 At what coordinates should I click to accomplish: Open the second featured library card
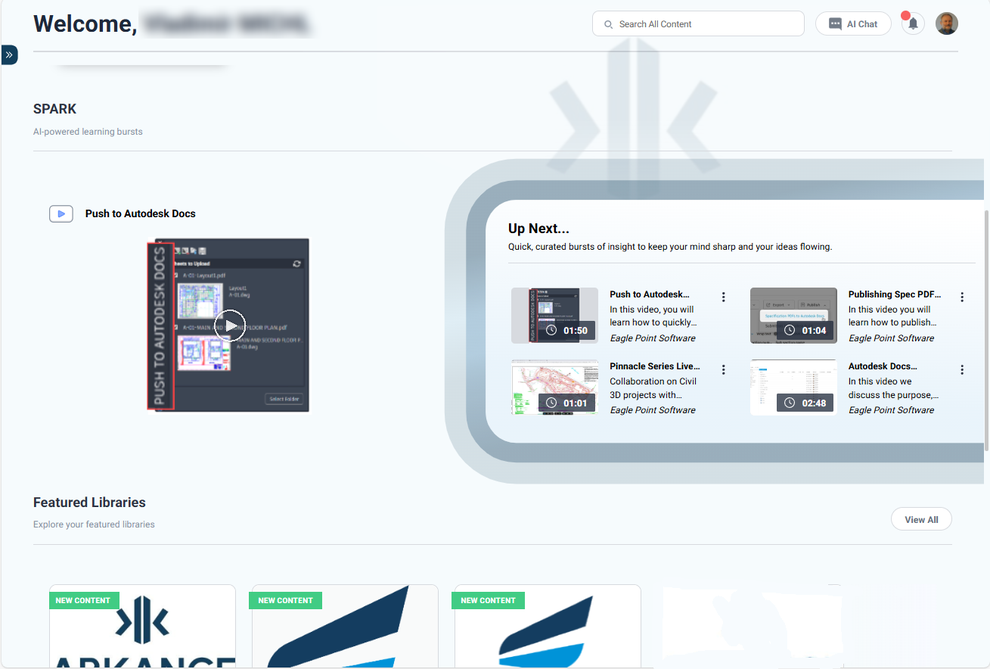pyautogui.click(x=345, y=625)
